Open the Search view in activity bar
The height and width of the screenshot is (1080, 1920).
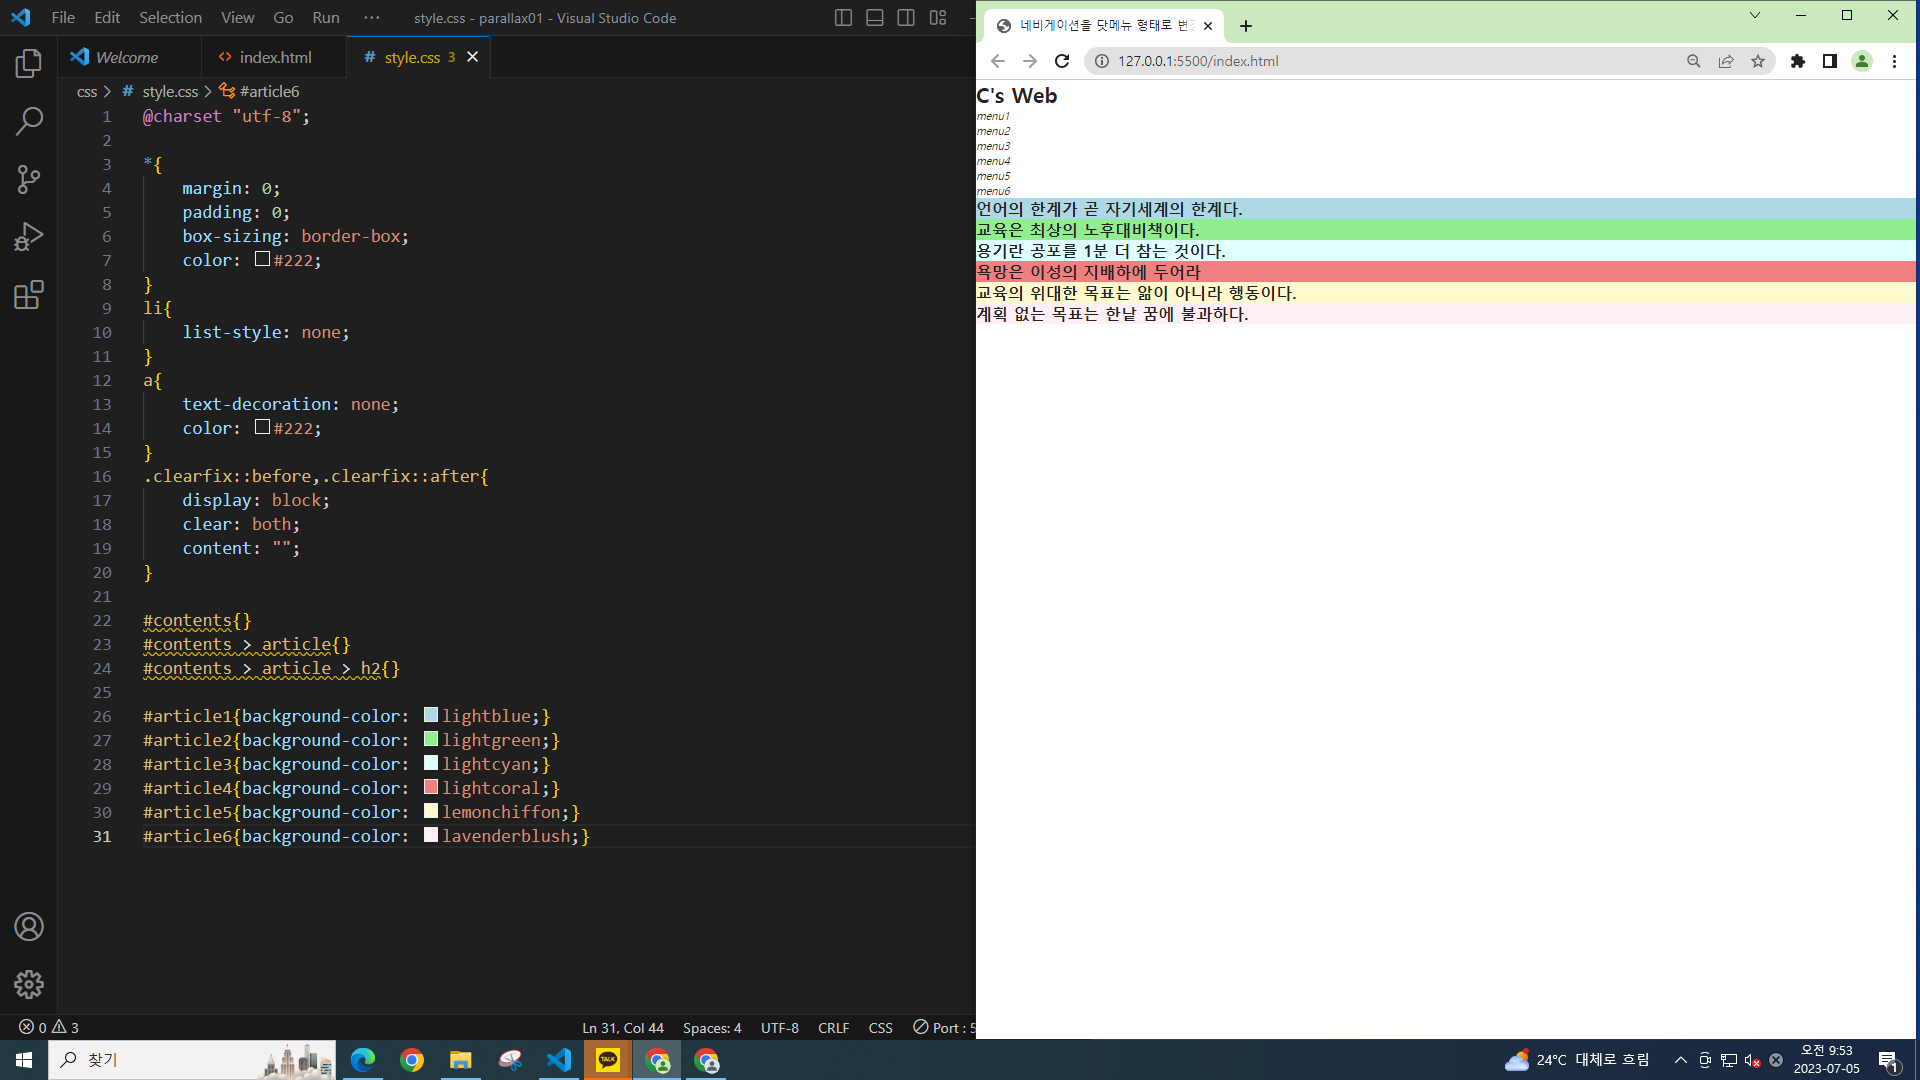[x=29, y=121]
